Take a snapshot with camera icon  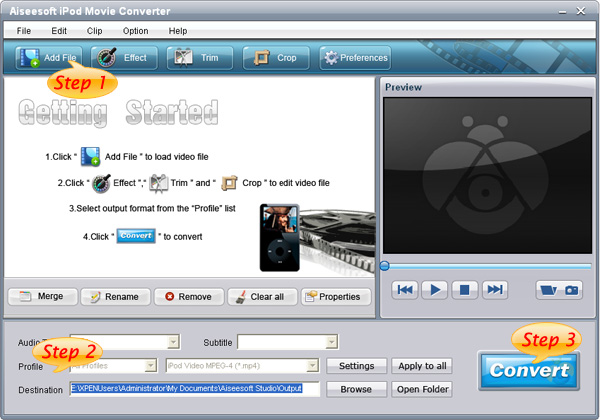pyautogui.click(x=572, y=290)
